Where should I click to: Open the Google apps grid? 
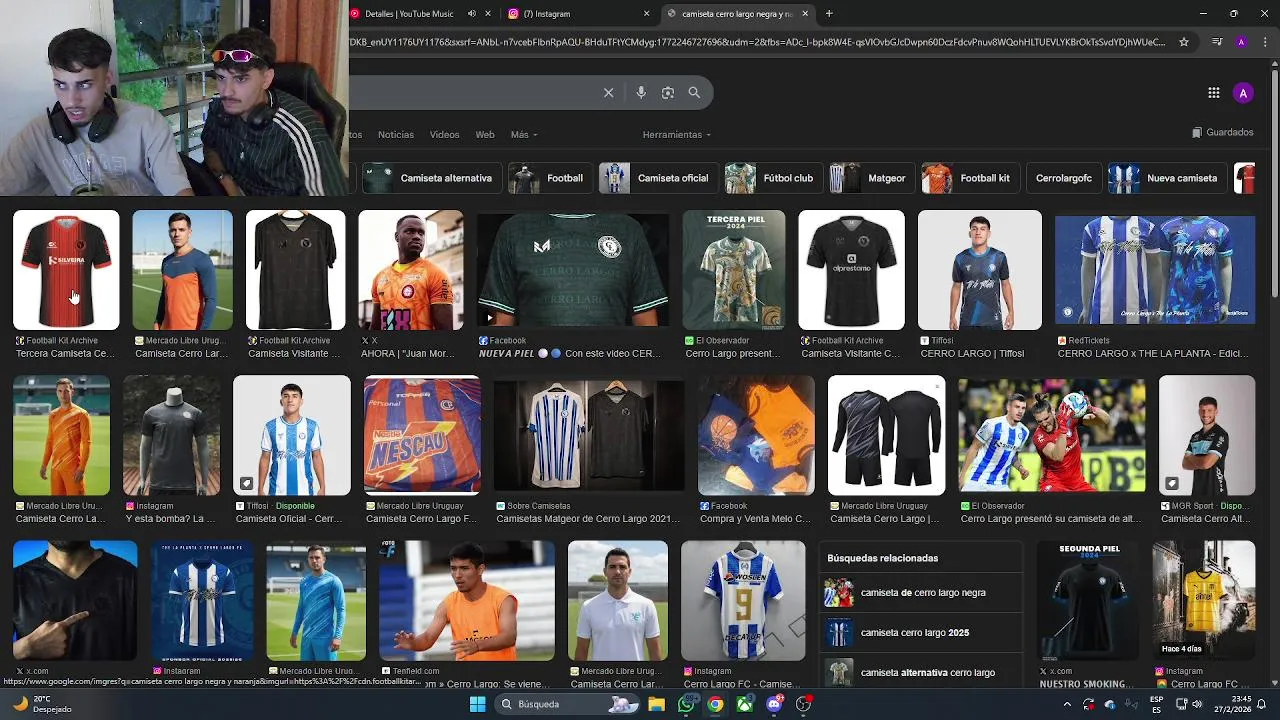[x=1213, y=93]
